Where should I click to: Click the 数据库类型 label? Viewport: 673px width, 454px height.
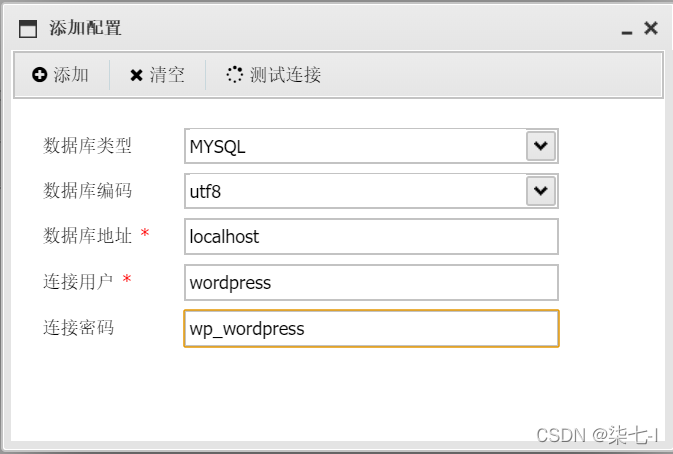point(87,146)
